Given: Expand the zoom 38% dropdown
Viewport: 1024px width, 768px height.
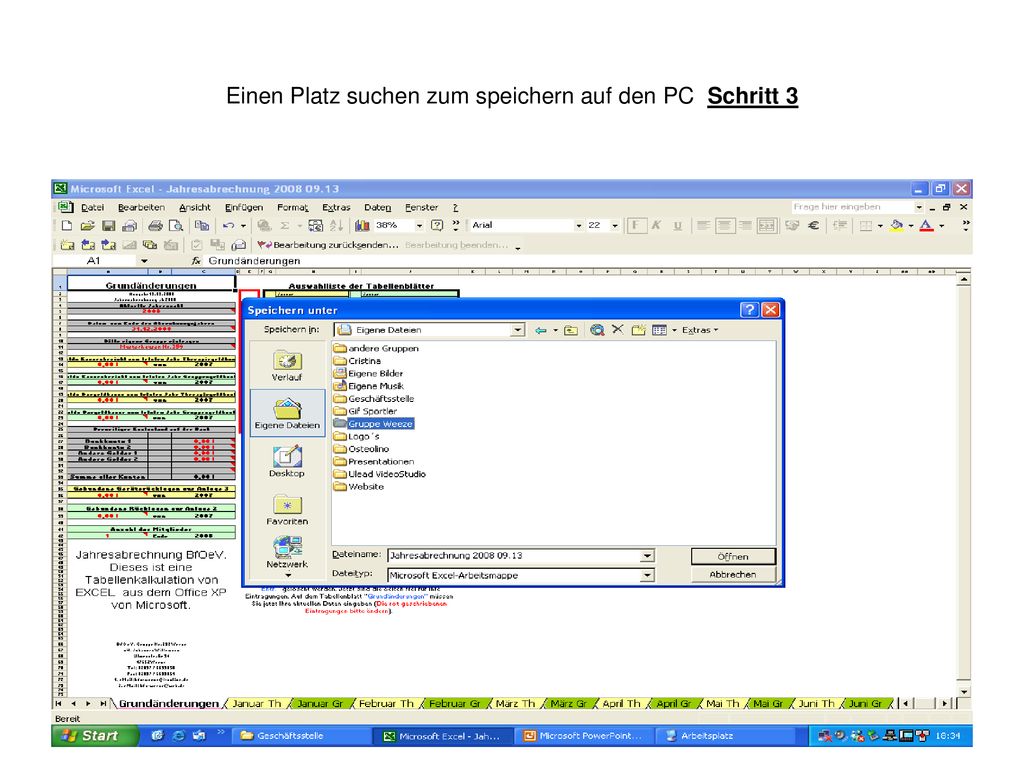Looking at the screenshot, I should pos(419,225).
